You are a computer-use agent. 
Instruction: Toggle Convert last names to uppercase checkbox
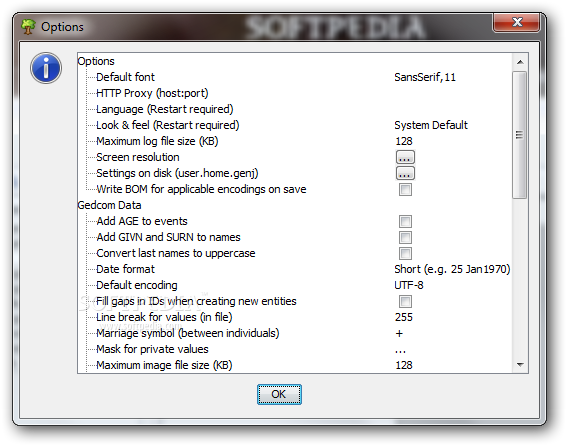[405, 253]
